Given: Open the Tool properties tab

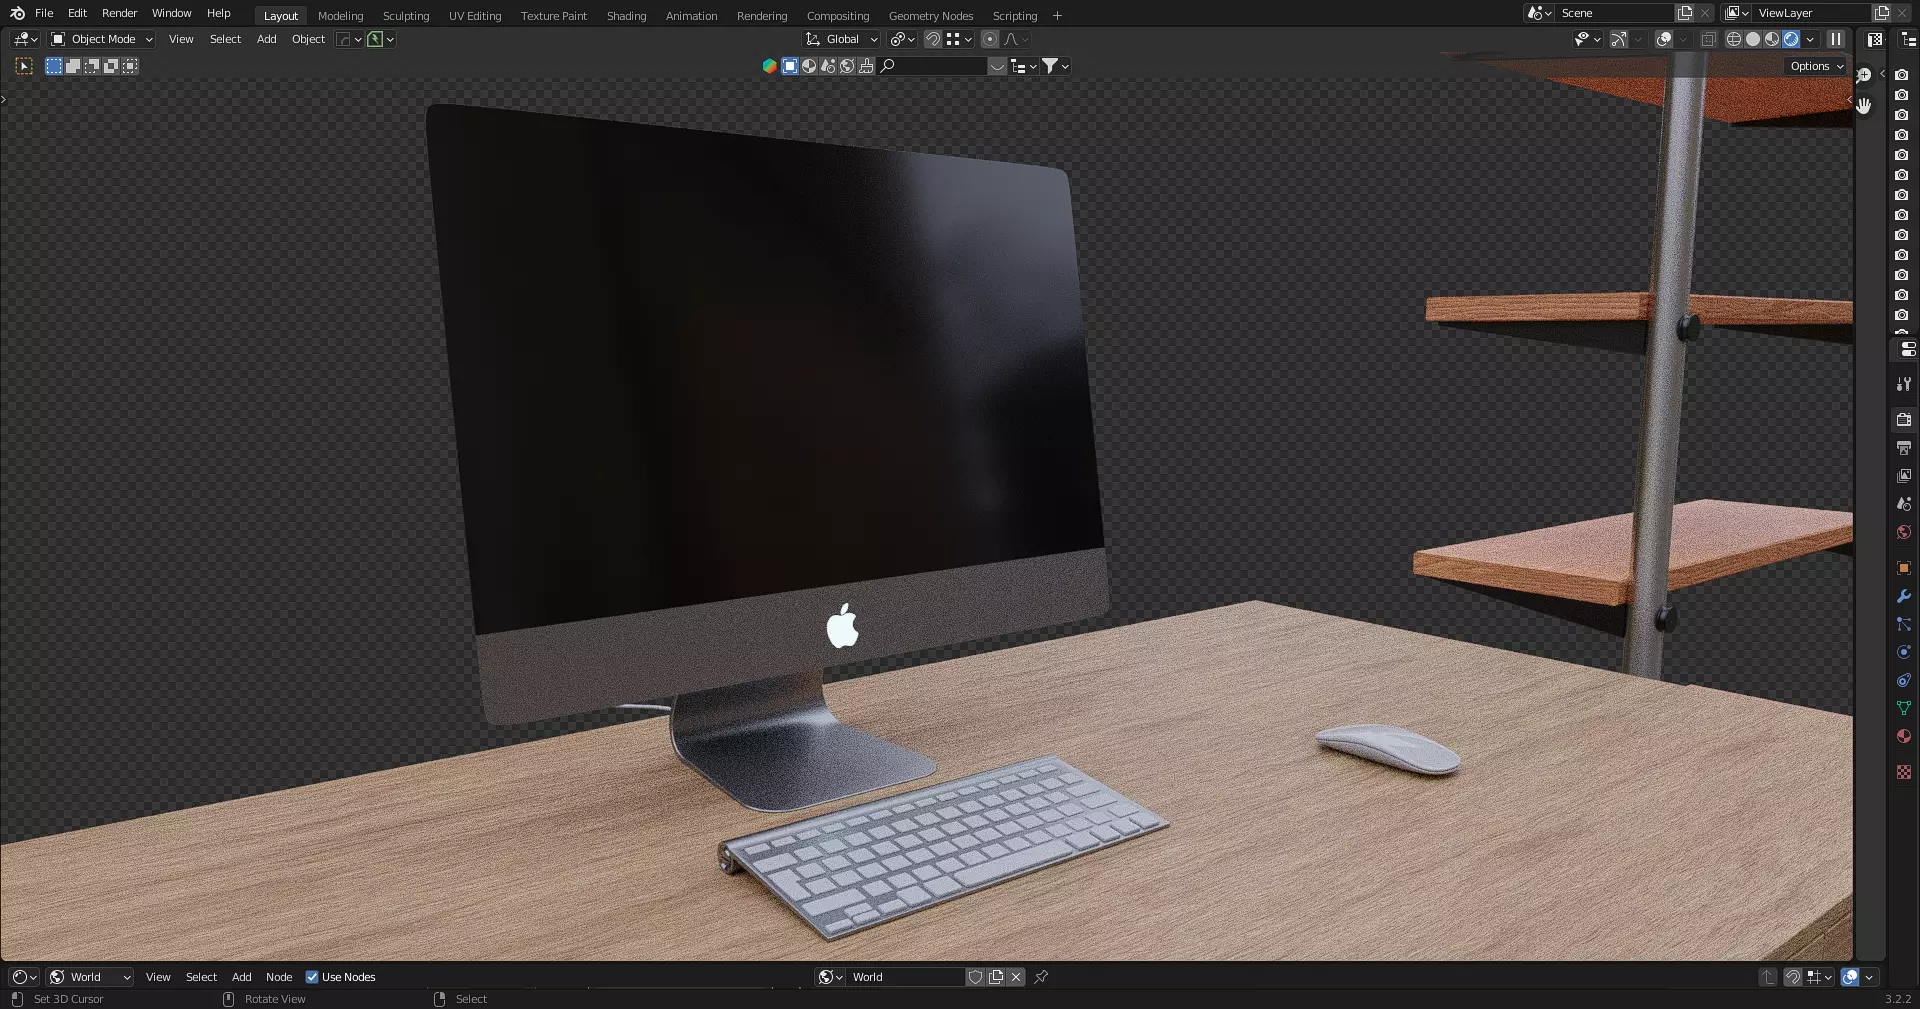Looking at the screenshot, I should click(x=1904, y=384).
